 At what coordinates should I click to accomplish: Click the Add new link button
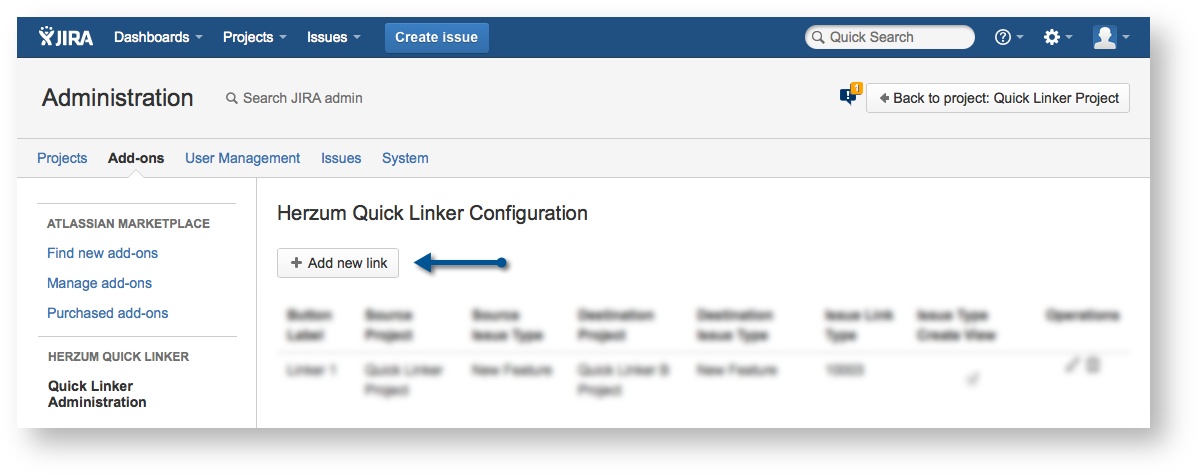338,263
